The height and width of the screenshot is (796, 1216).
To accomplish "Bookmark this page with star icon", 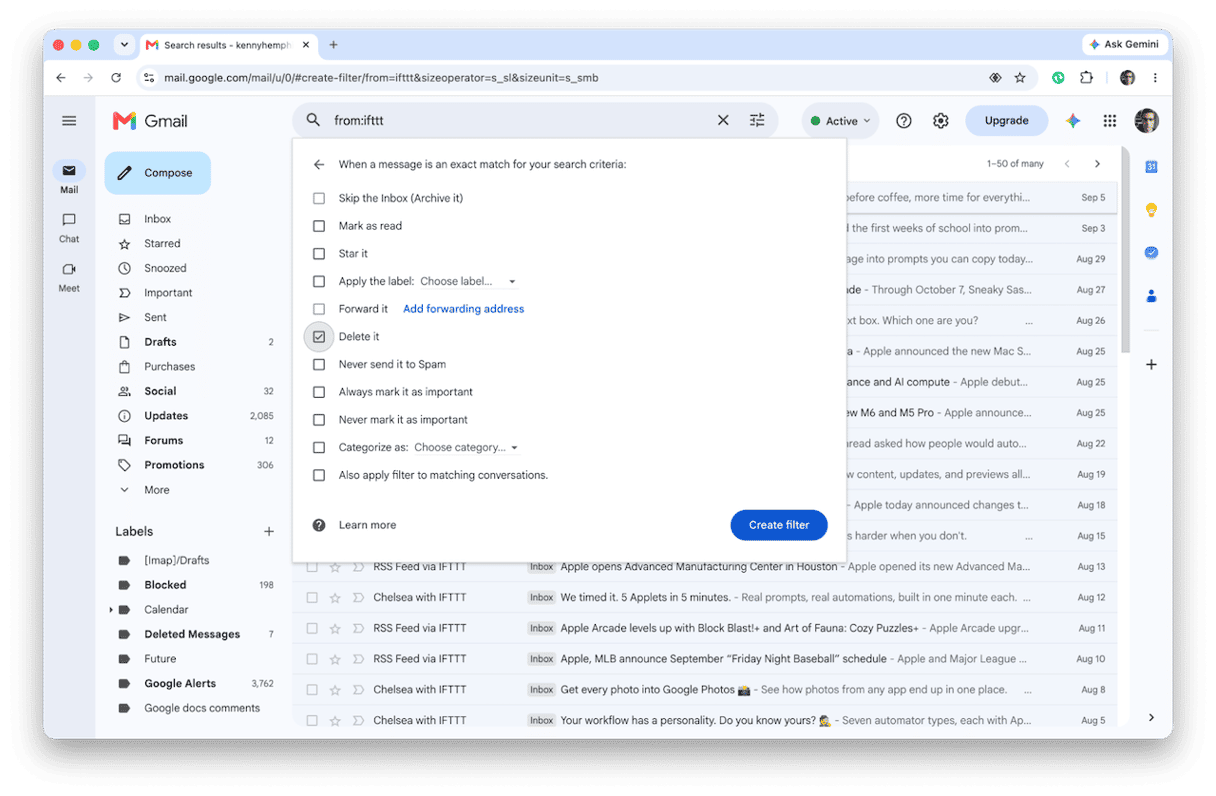I will click(x=1020, y=77).
